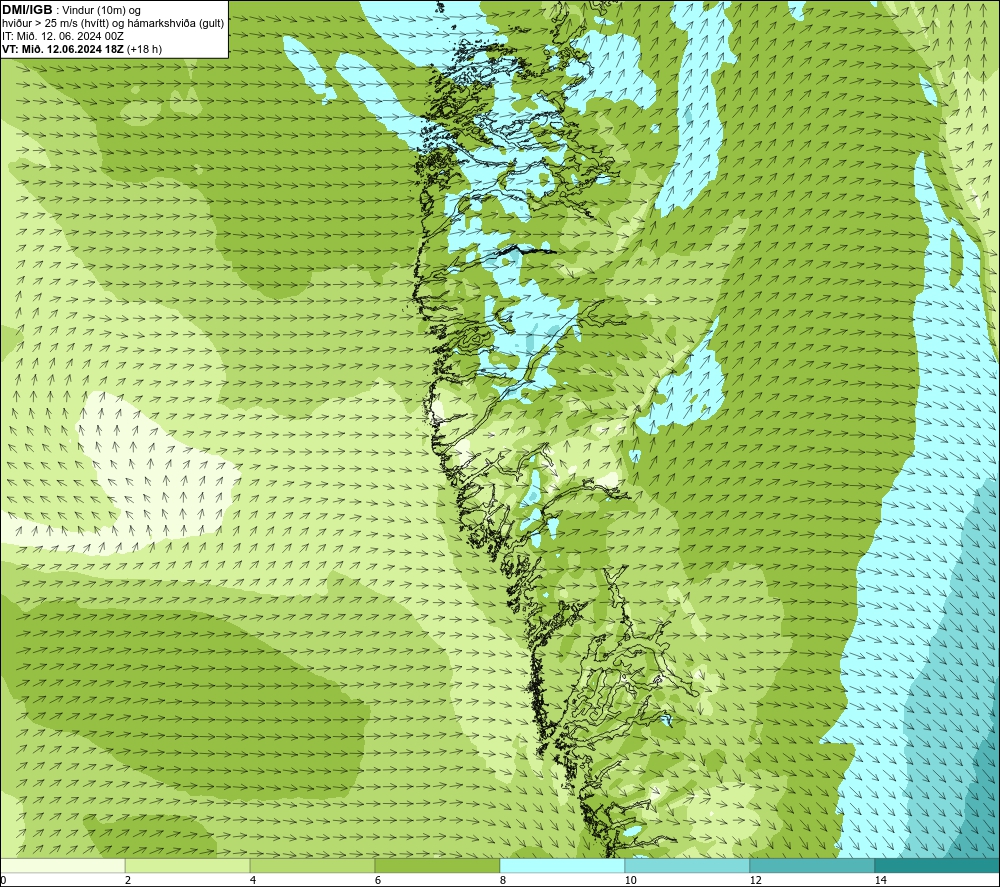Click the 0–2 m/s pale color band in legend
1000x887 pixels.
62,865
